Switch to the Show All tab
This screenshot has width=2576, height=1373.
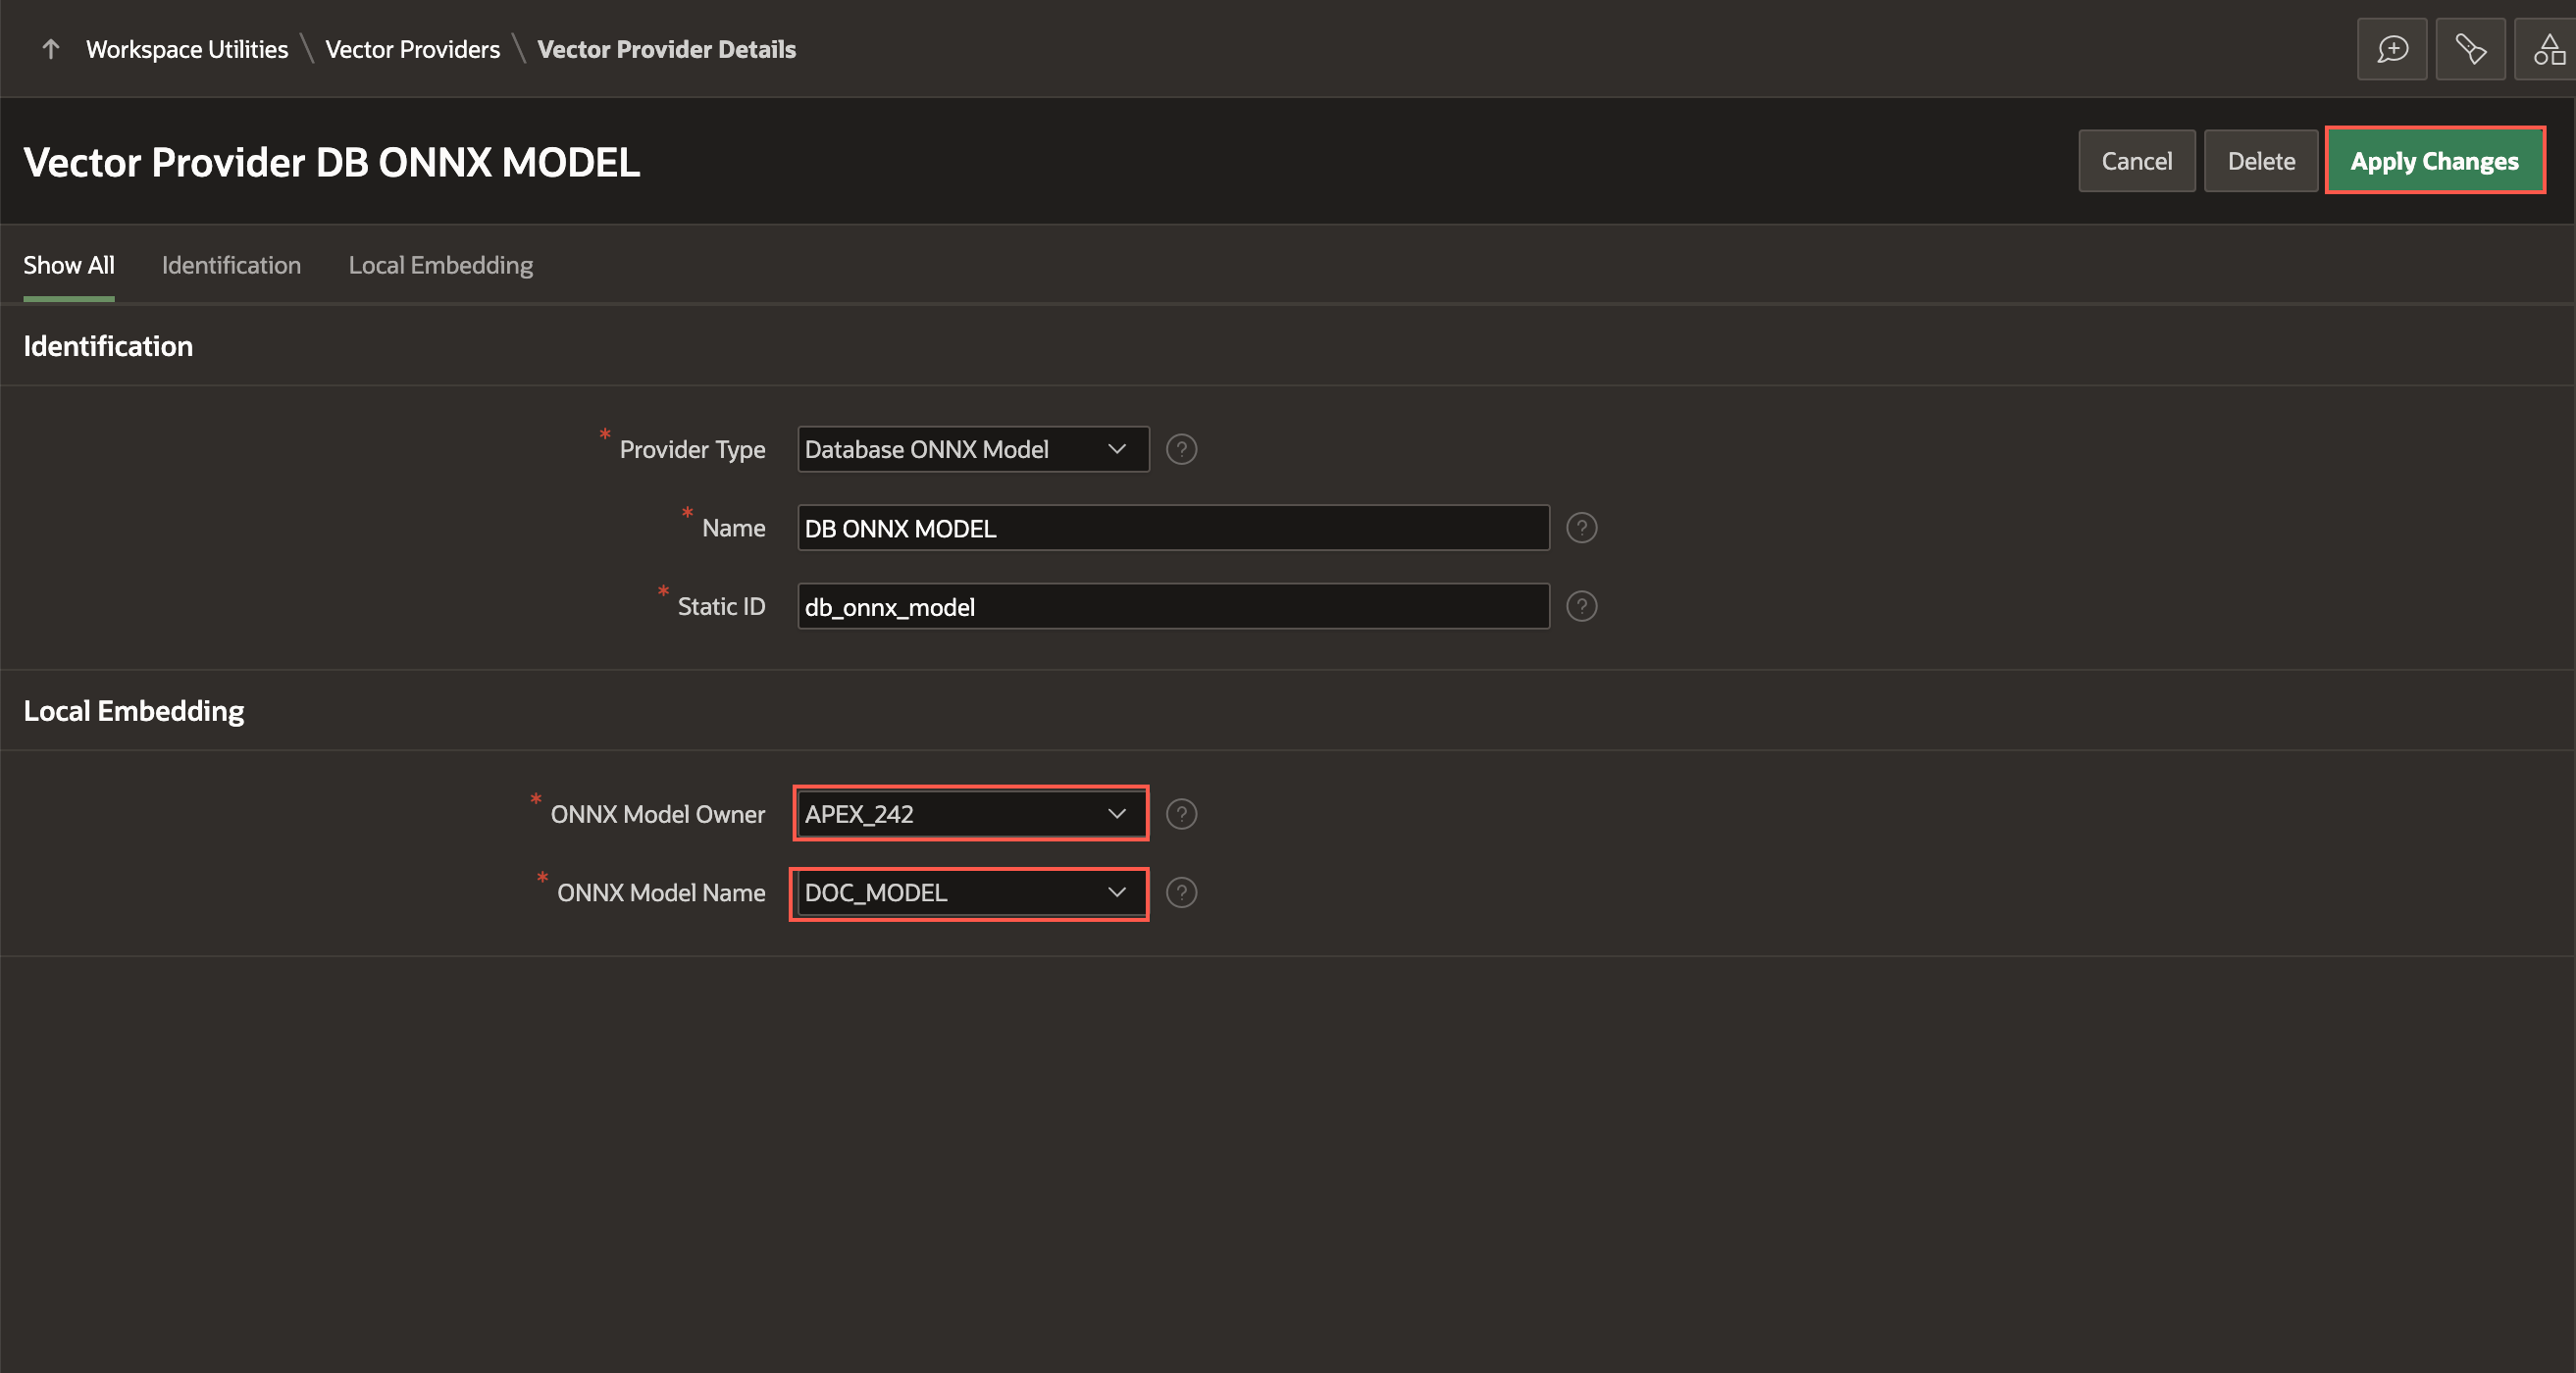tap(69, 265)
